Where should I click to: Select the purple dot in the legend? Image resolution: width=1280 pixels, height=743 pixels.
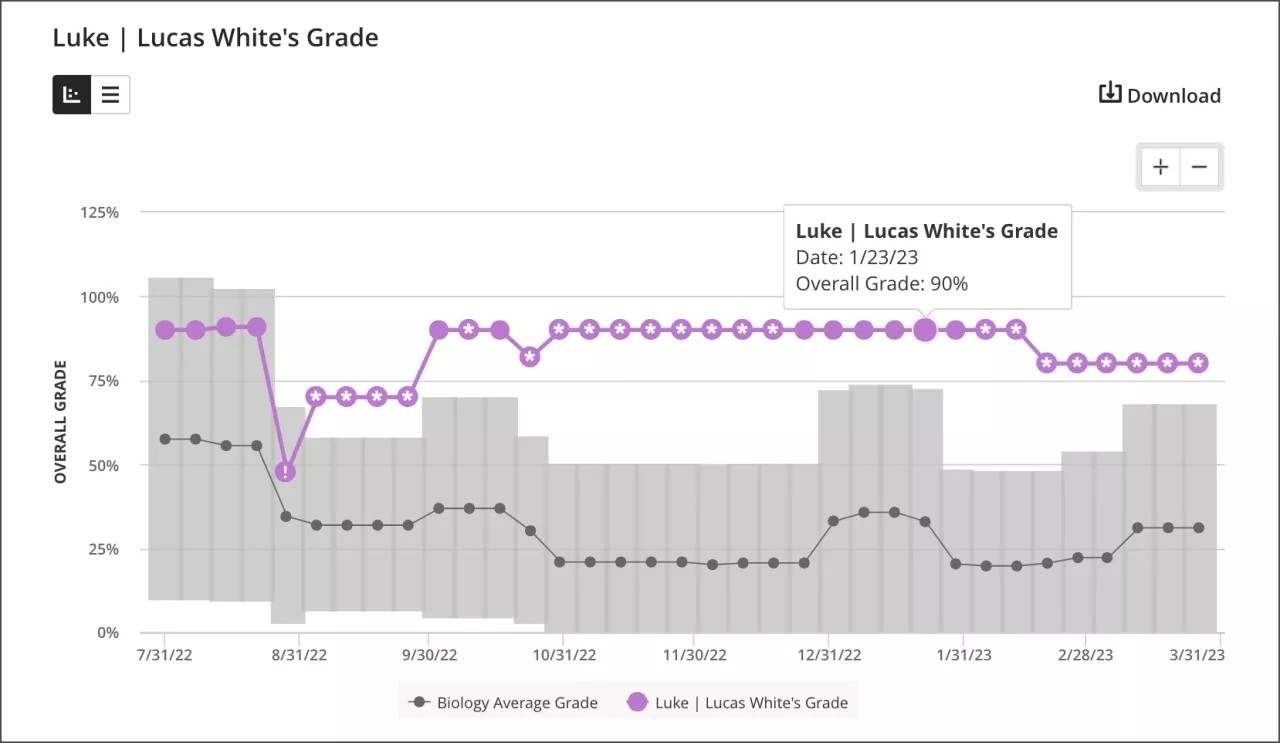[637, 702]
